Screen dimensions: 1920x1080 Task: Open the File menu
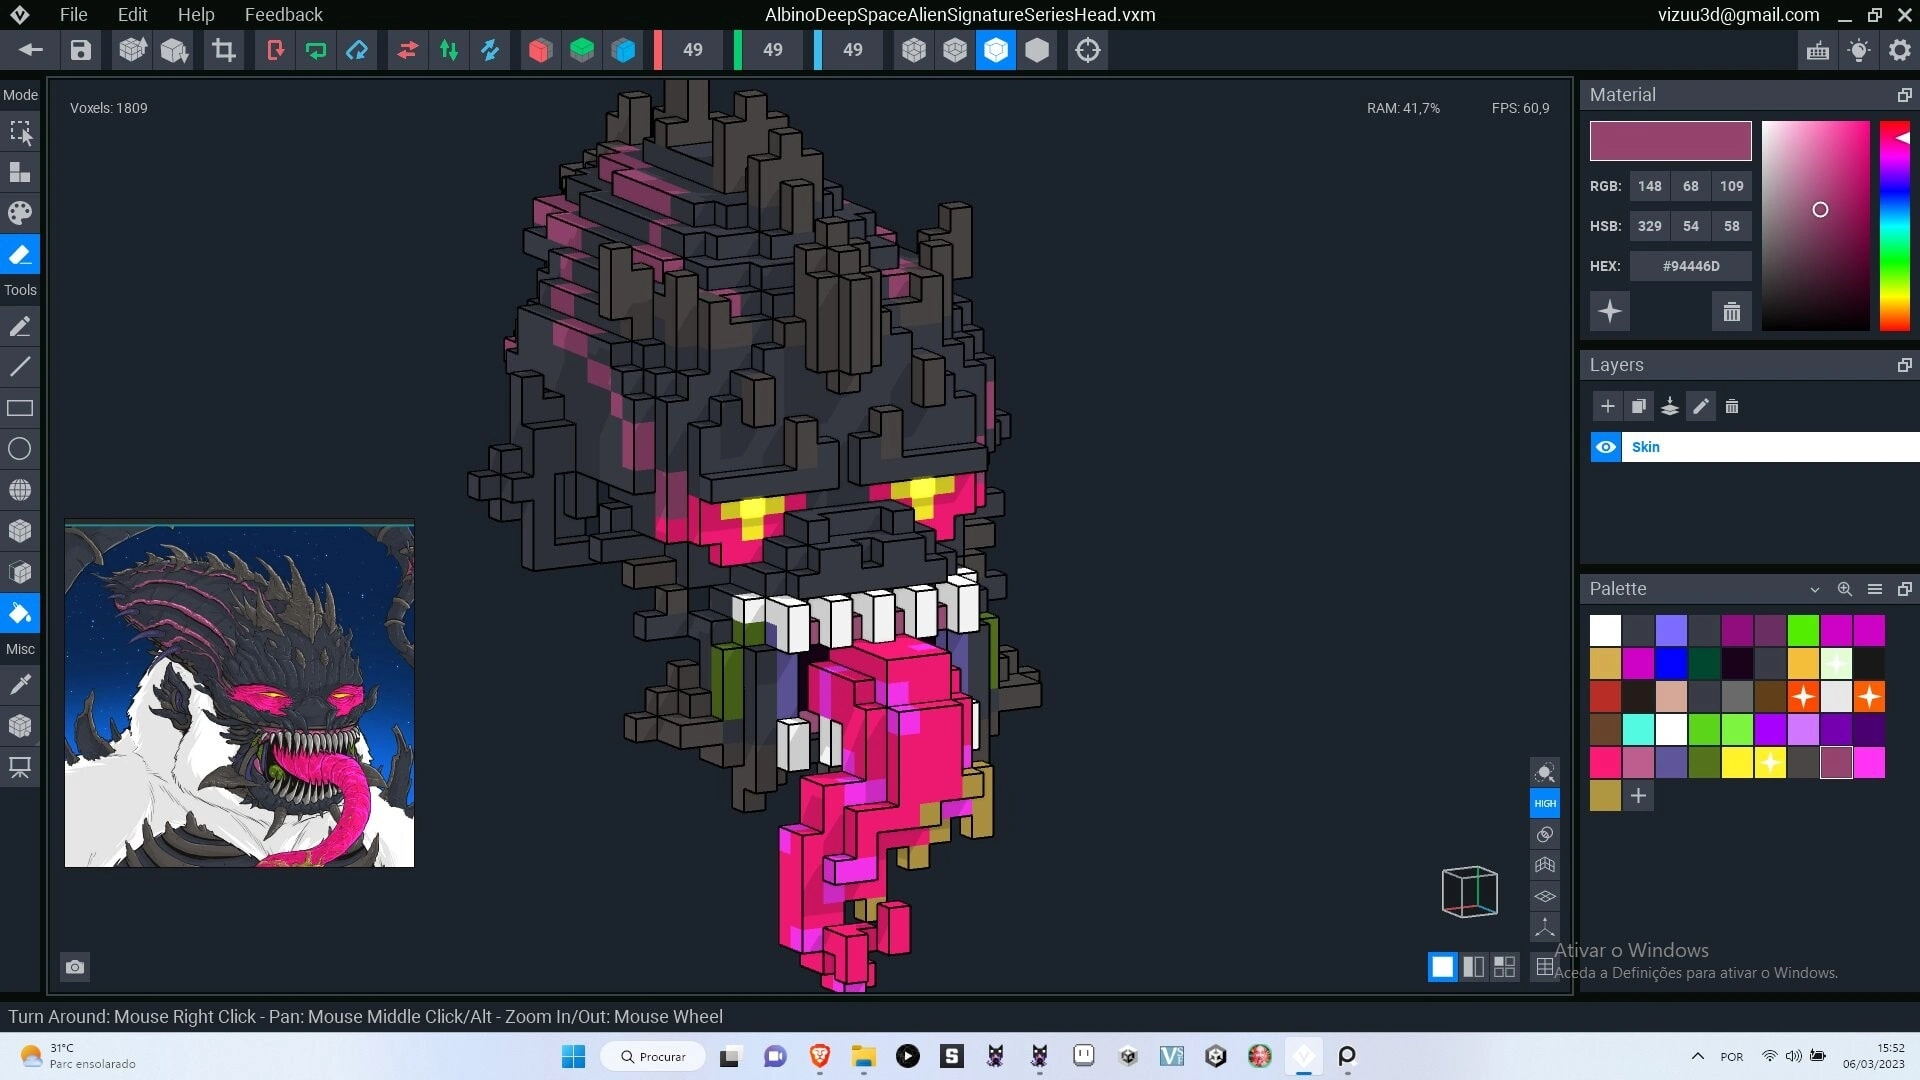coord(73,14)
